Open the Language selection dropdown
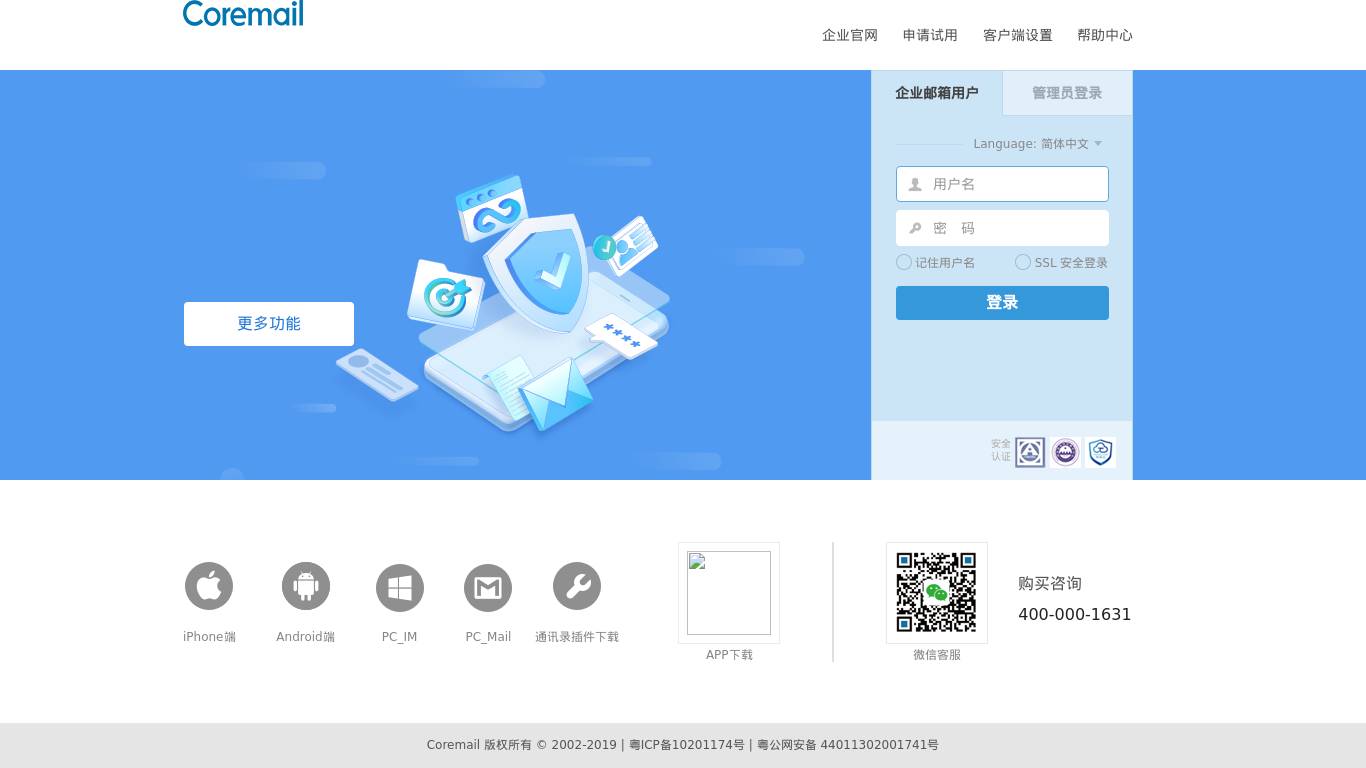 coord(1064,143)
